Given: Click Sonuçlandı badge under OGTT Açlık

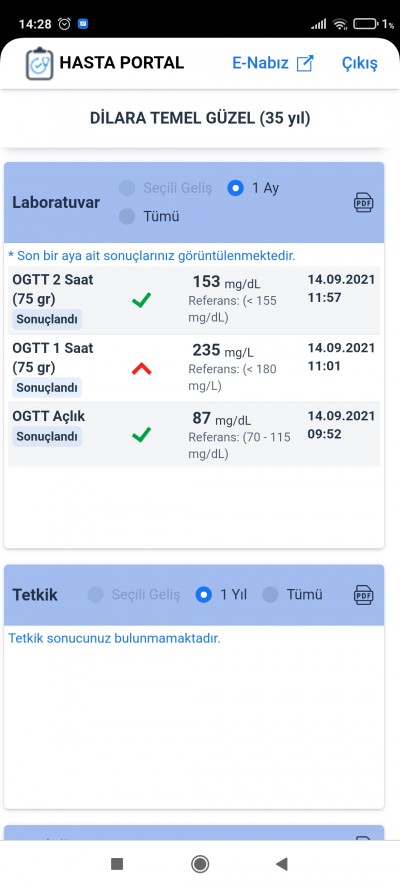Looking at the screenshot, I should coord(47,437).
